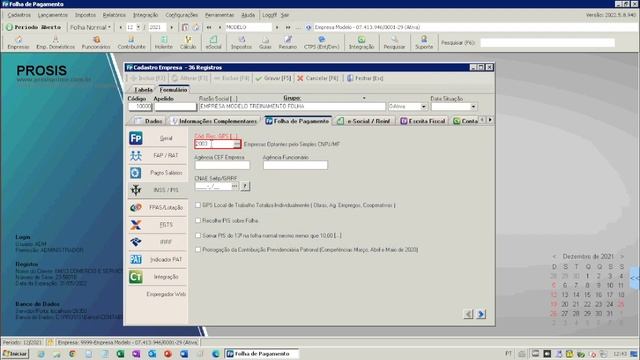The width and height of the screenshot is (640, 360).
Task: Go to the previous form page arrow
Action: pyautogui.click(x=468, y=314)
